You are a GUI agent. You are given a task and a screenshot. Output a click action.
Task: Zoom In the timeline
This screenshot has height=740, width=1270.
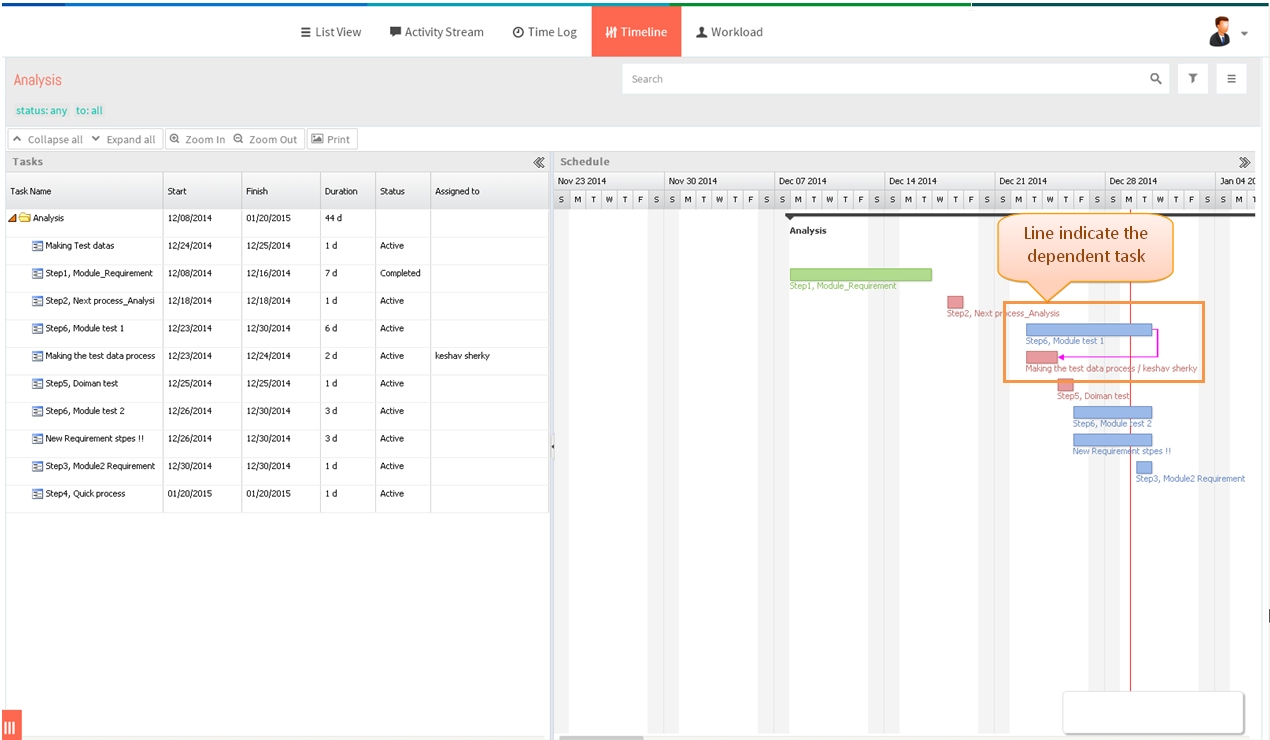coord(197,139)
